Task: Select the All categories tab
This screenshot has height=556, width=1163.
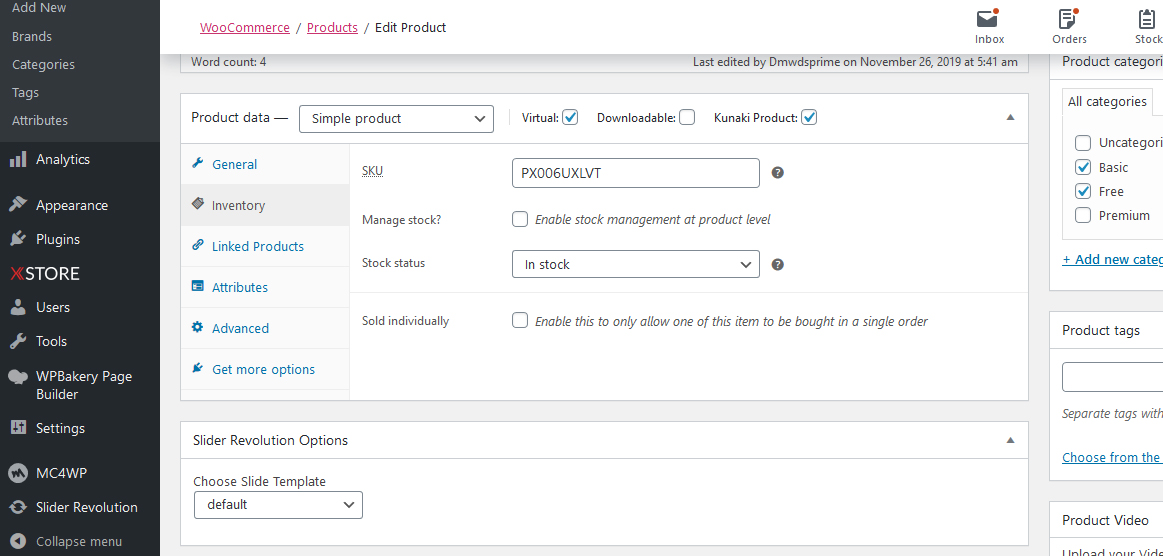Action: [x=1107, y=102]
